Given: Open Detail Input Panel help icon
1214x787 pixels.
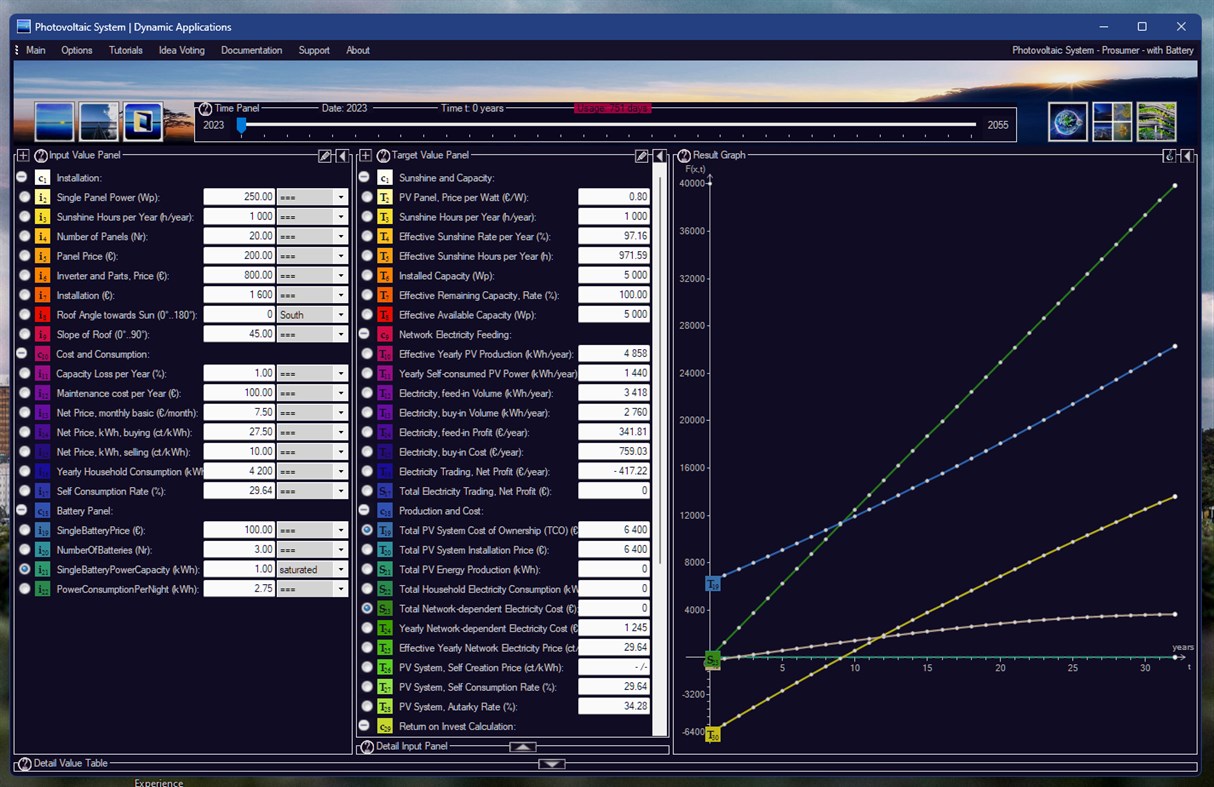Looking at the screenshot, I should pos(367,747).
